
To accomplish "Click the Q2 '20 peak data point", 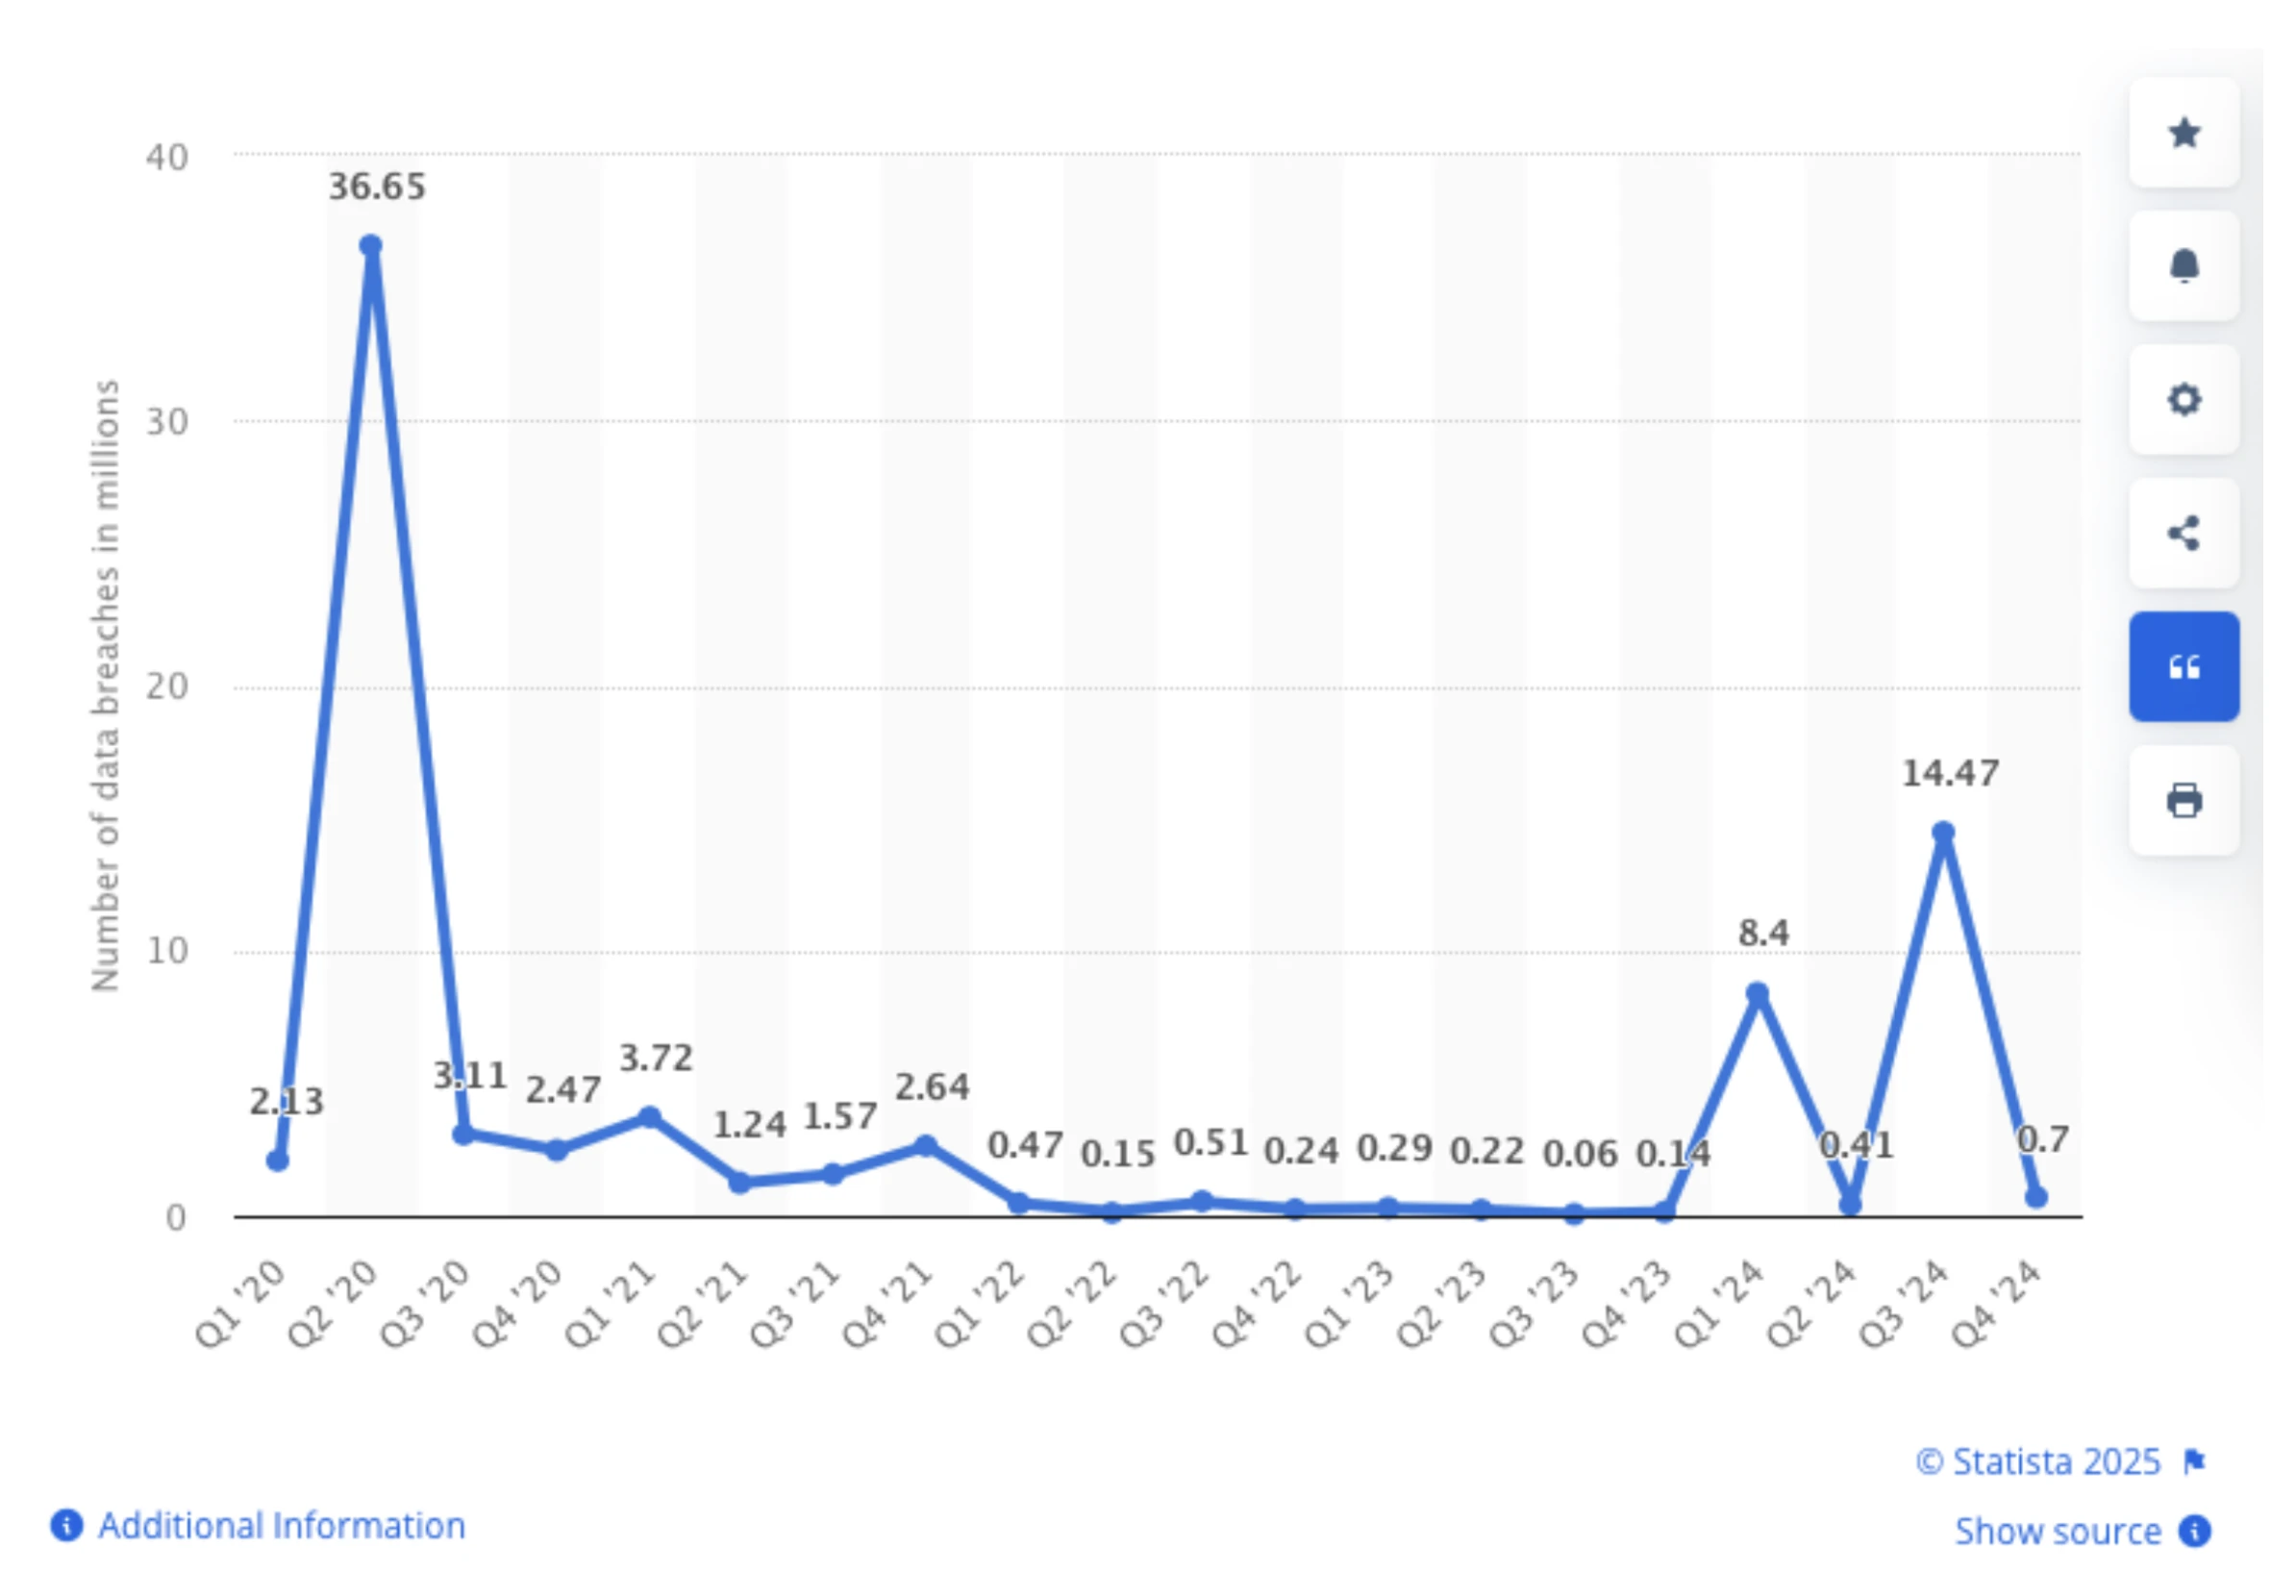I will 371,246.
